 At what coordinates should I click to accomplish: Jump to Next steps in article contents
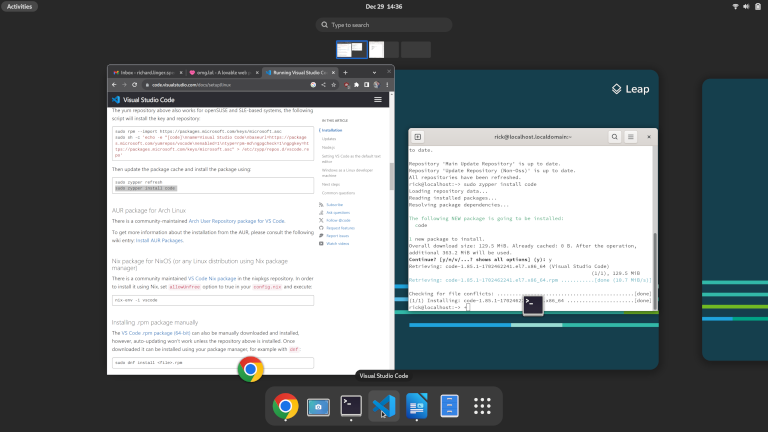331,184
